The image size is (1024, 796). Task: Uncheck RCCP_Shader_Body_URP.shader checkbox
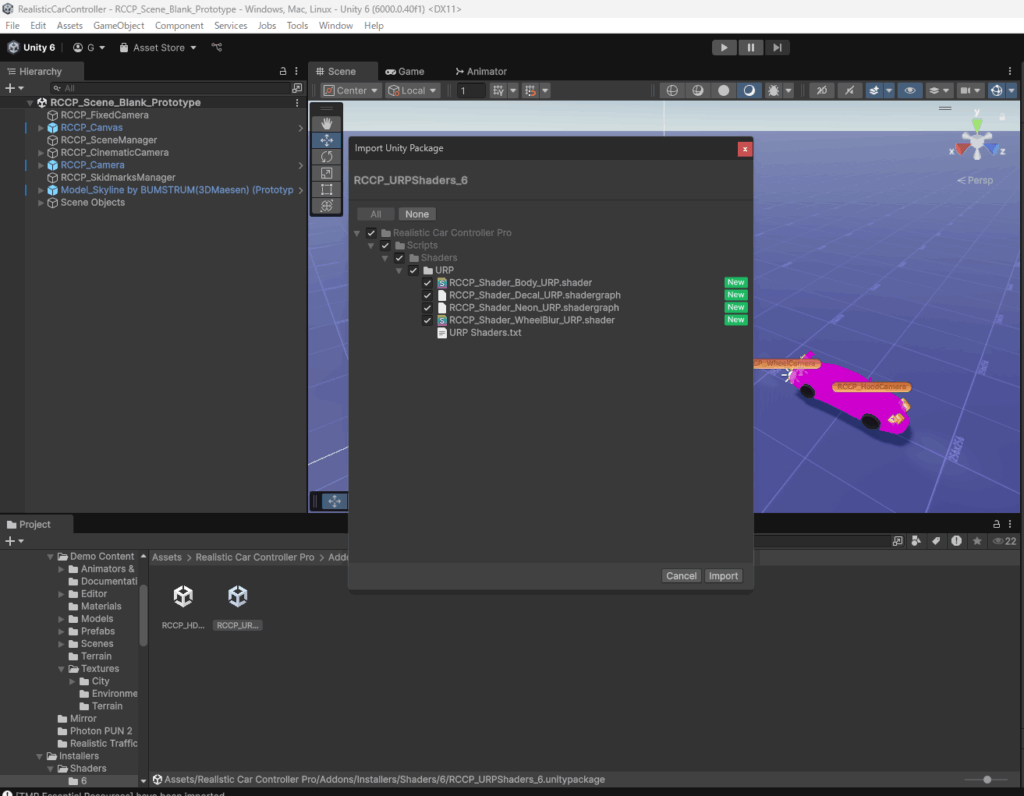(427, 283)
